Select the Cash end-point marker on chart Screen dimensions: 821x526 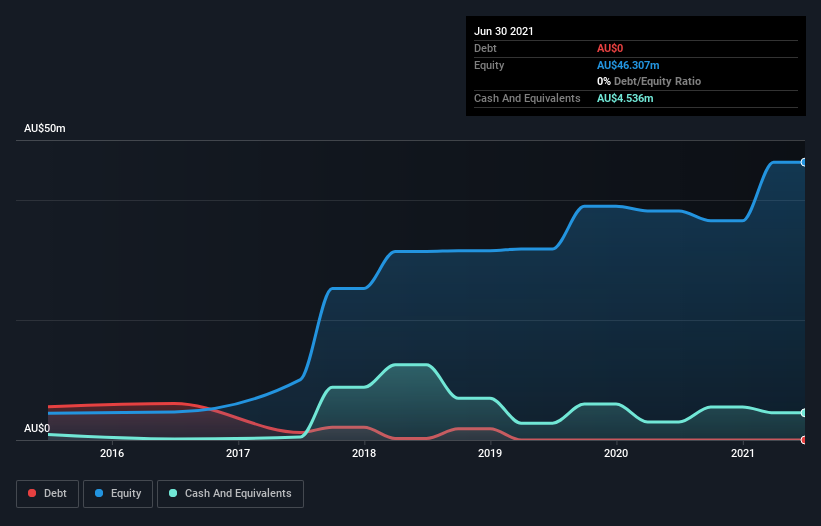[803, 412]
